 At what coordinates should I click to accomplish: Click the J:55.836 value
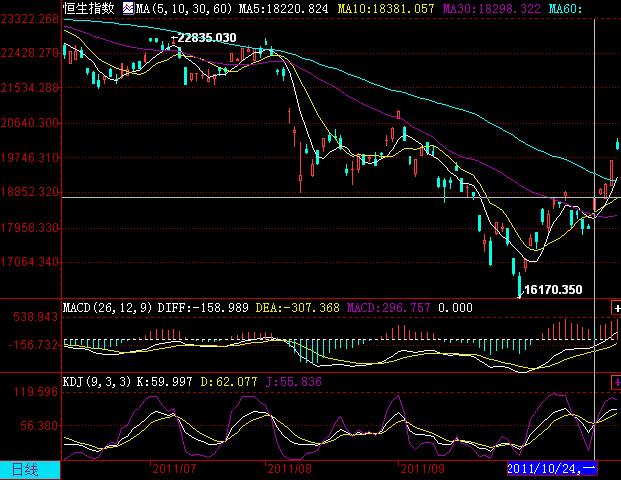293,382
